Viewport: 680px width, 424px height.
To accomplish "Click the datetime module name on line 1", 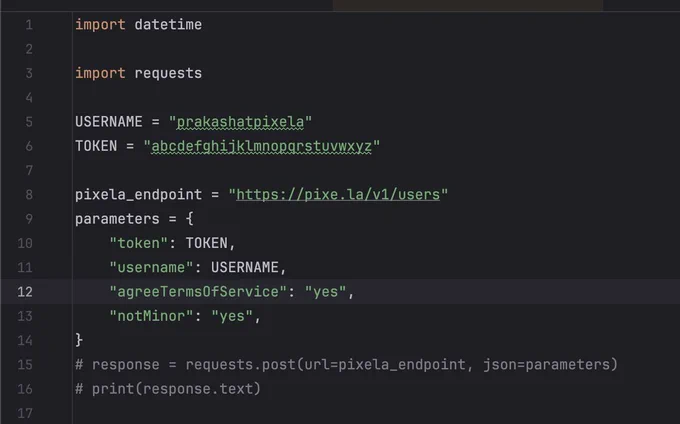I will coord(168,25).
